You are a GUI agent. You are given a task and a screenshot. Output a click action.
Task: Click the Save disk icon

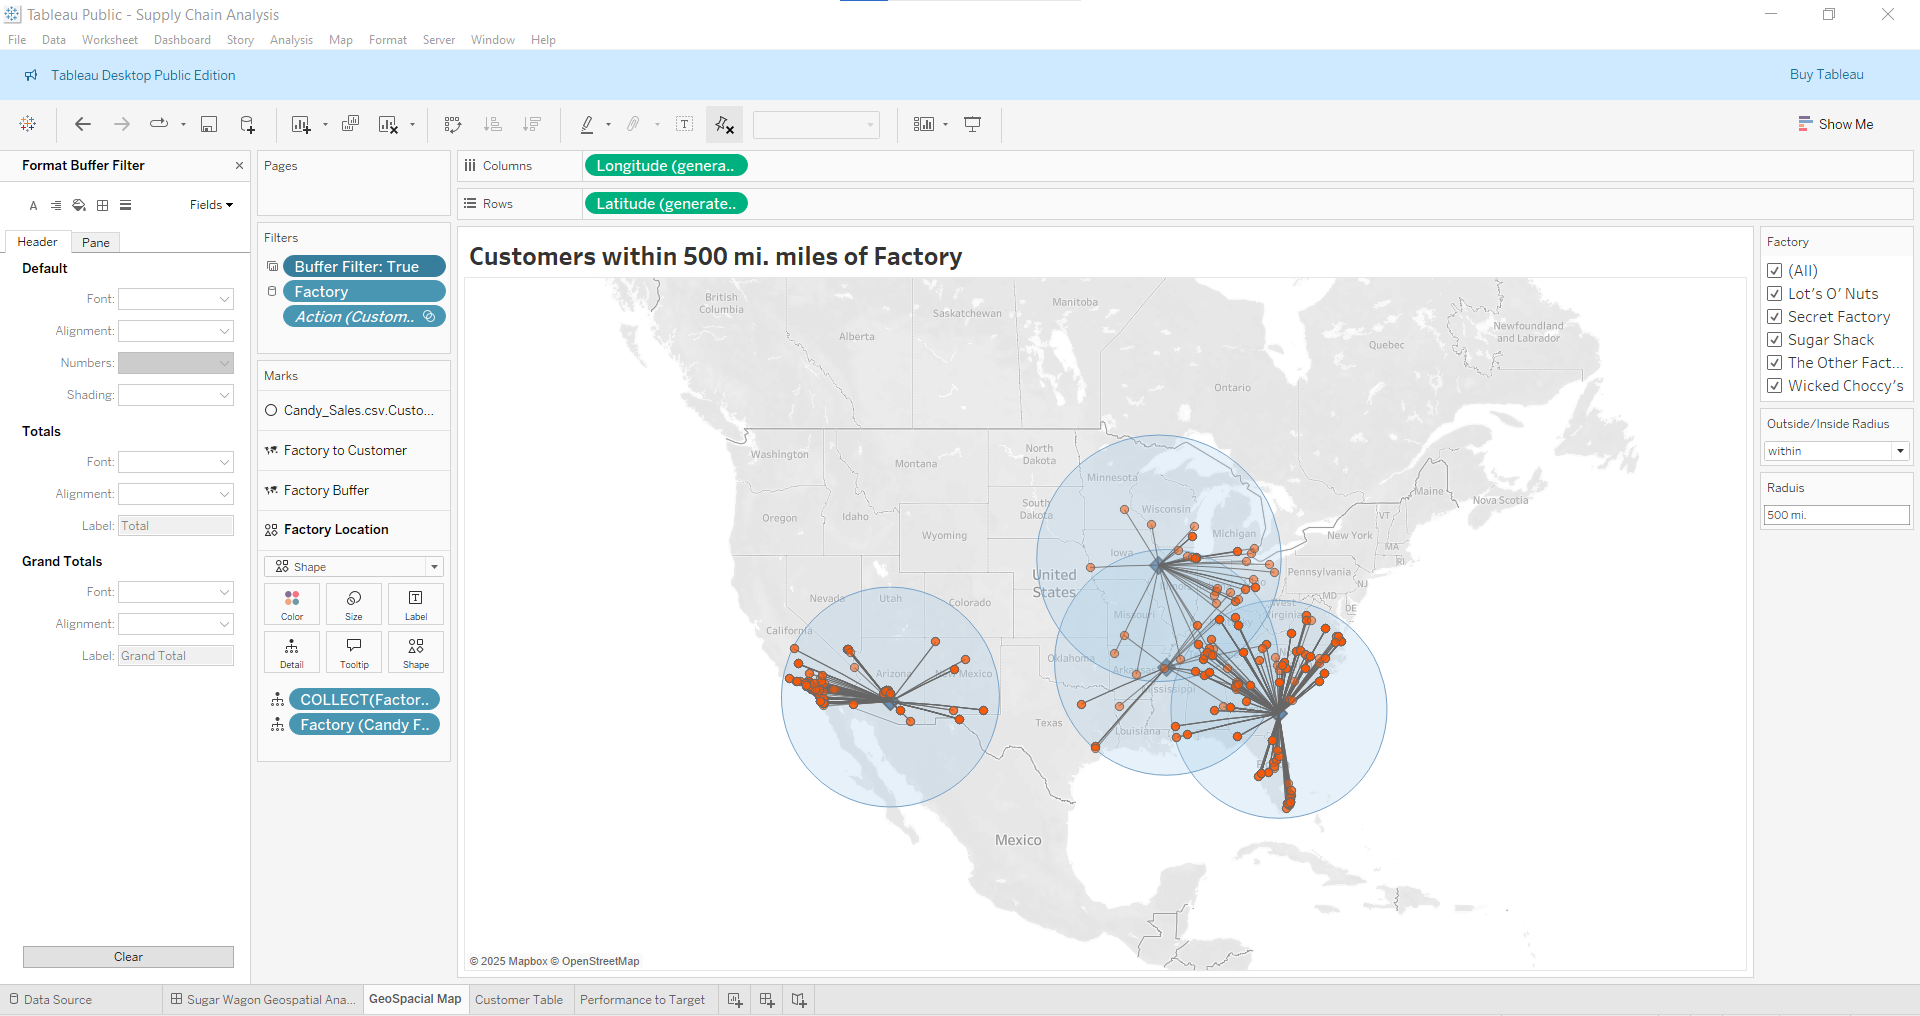point(209,124)
